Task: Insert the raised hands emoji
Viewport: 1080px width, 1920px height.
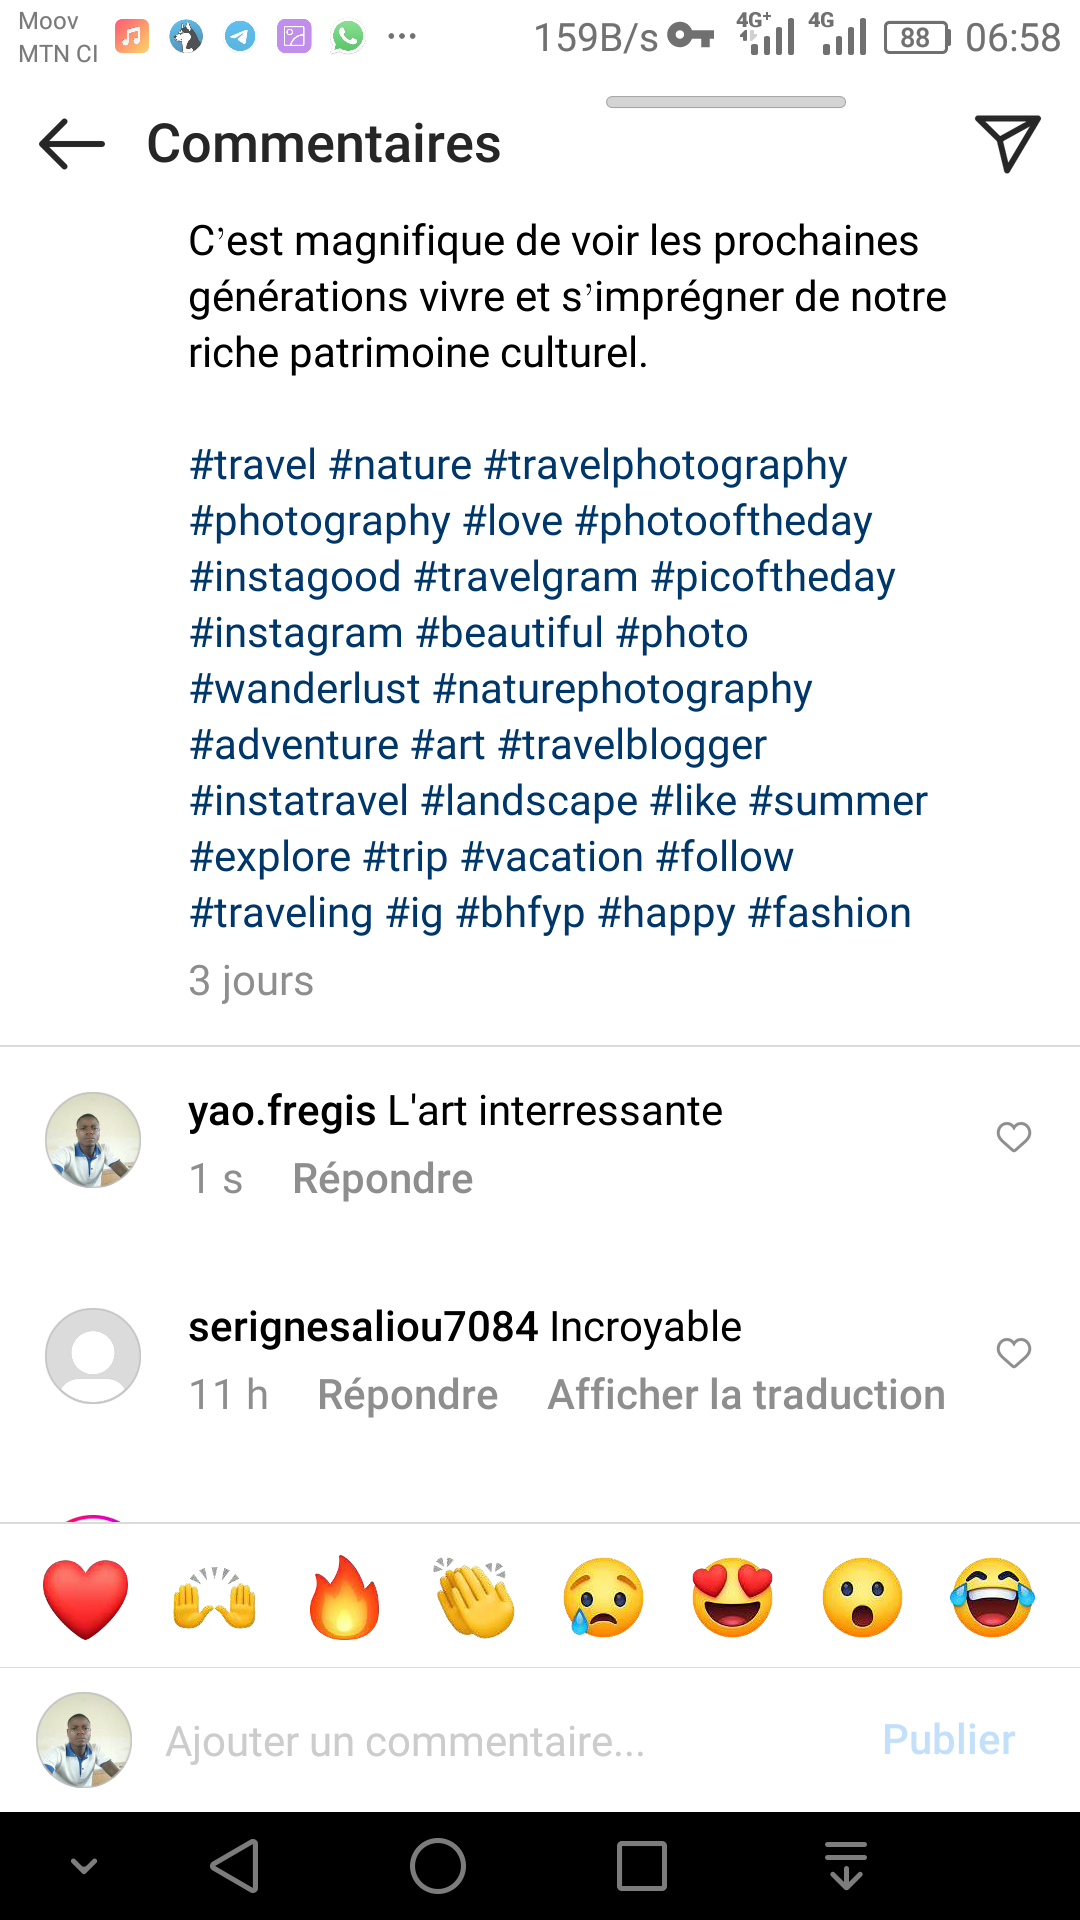Action: (215, 1597)
